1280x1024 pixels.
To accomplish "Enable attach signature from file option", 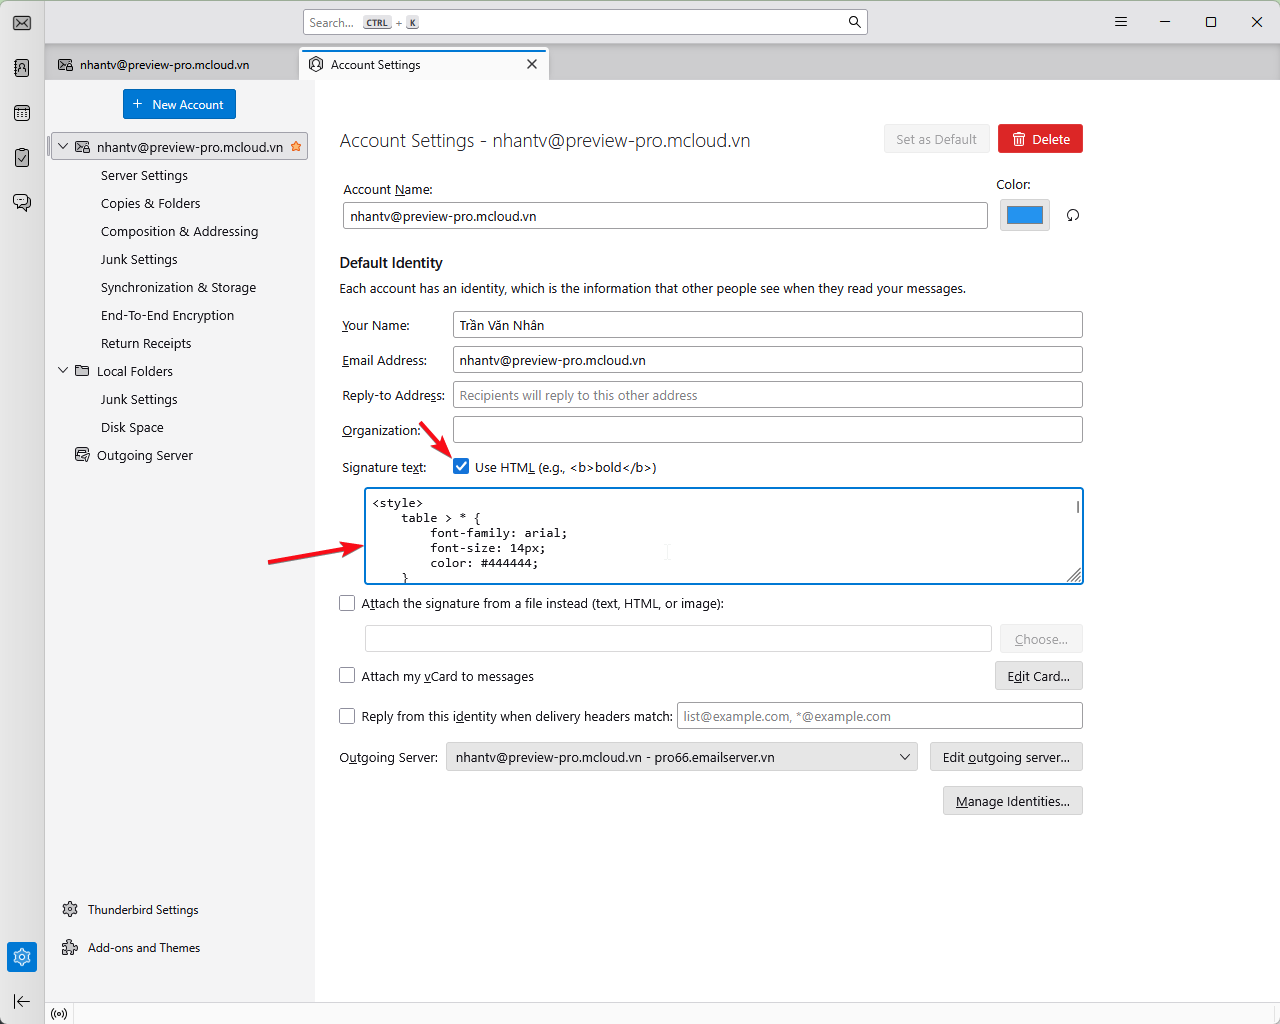I will click(347, 603).
